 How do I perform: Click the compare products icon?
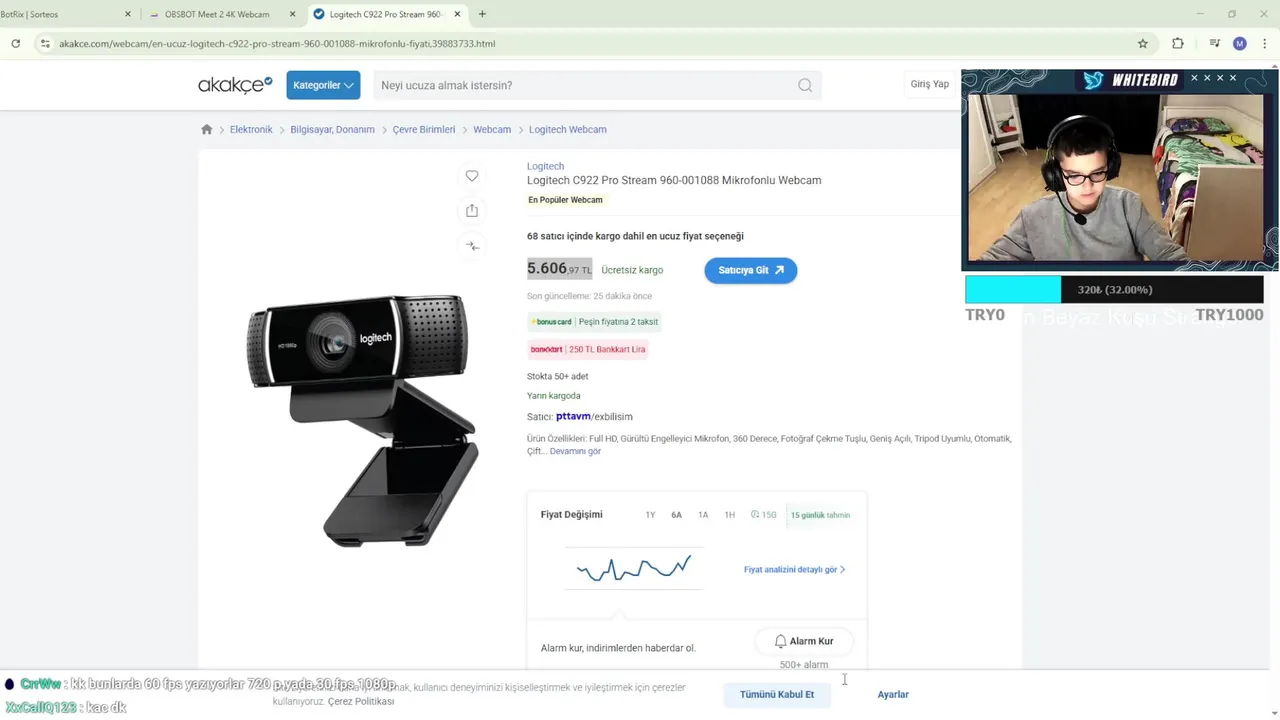click(472, 246)
